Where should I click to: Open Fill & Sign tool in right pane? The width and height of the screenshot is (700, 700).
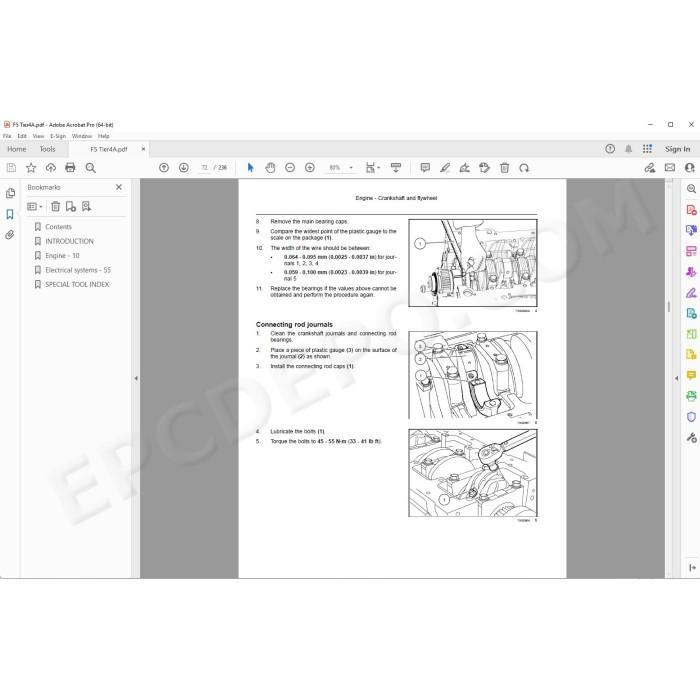tap(691, 293)
